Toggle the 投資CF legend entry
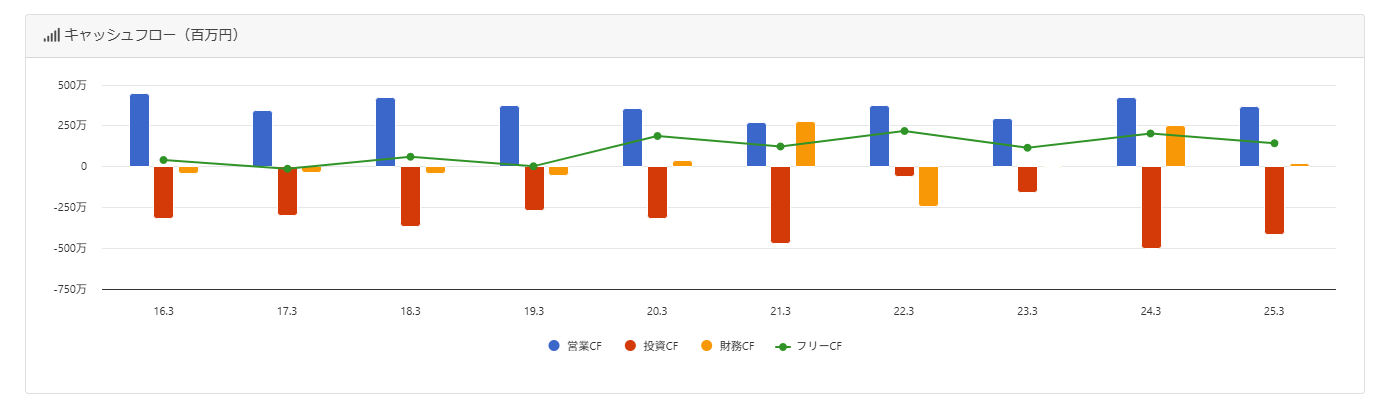 [652, 346]
